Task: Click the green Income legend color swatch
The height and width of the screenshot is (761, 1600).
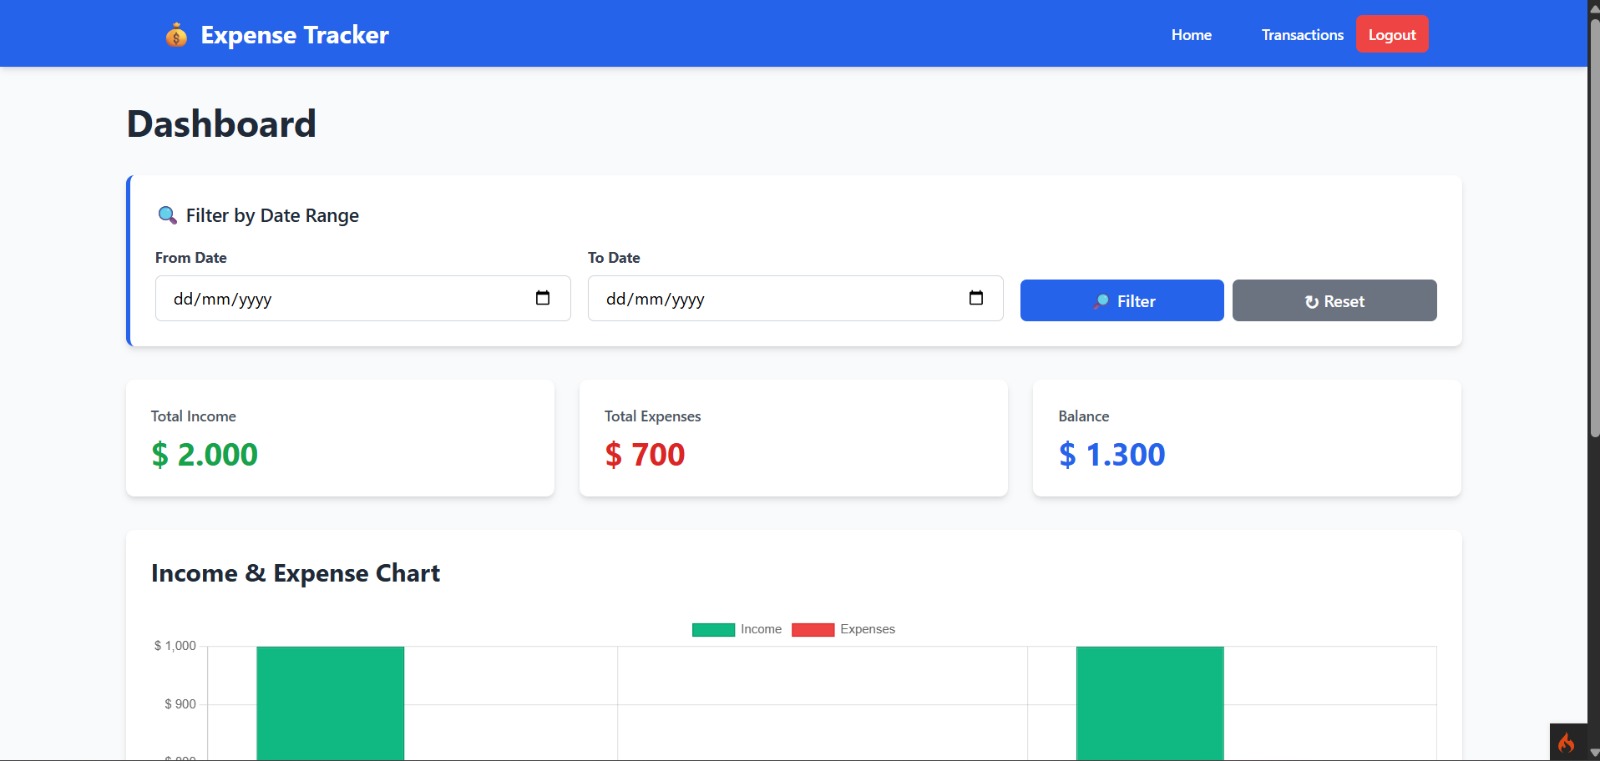Action: click(x=713, y=630)
